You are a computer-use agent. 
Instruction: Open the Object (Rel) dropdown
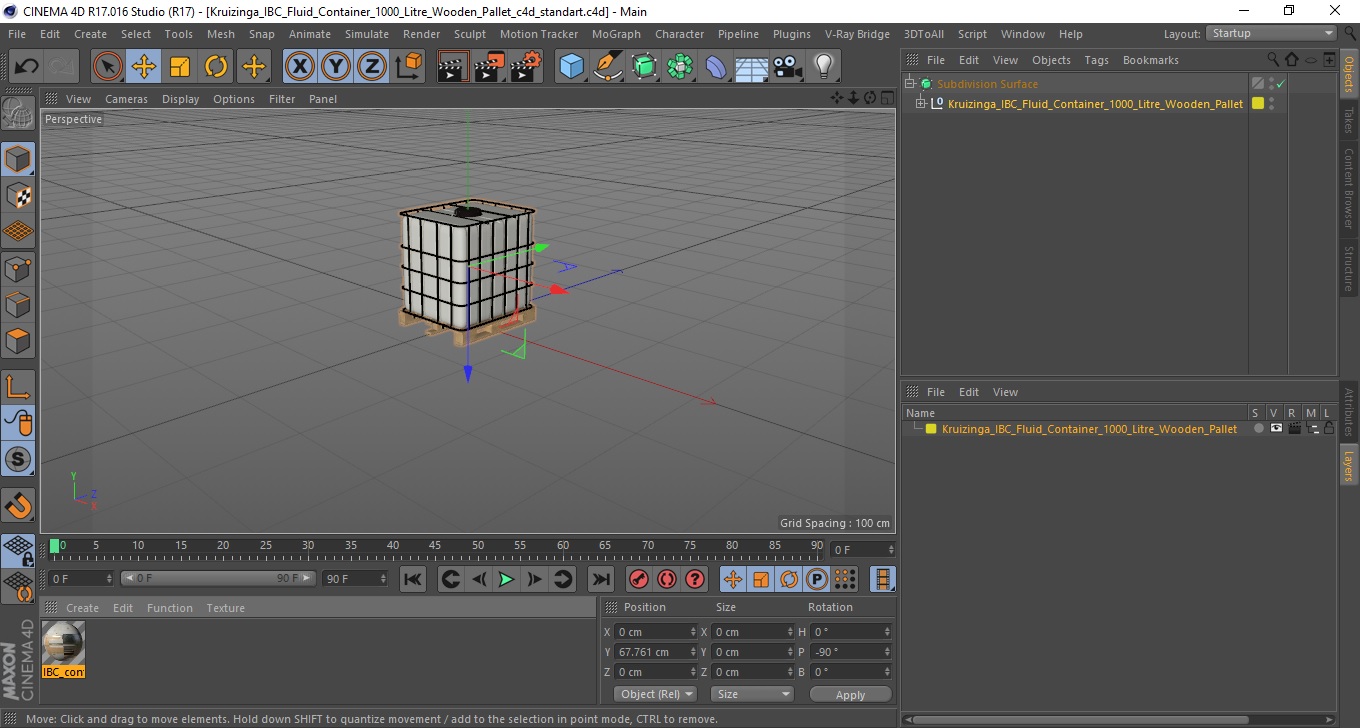click(655, 694)
